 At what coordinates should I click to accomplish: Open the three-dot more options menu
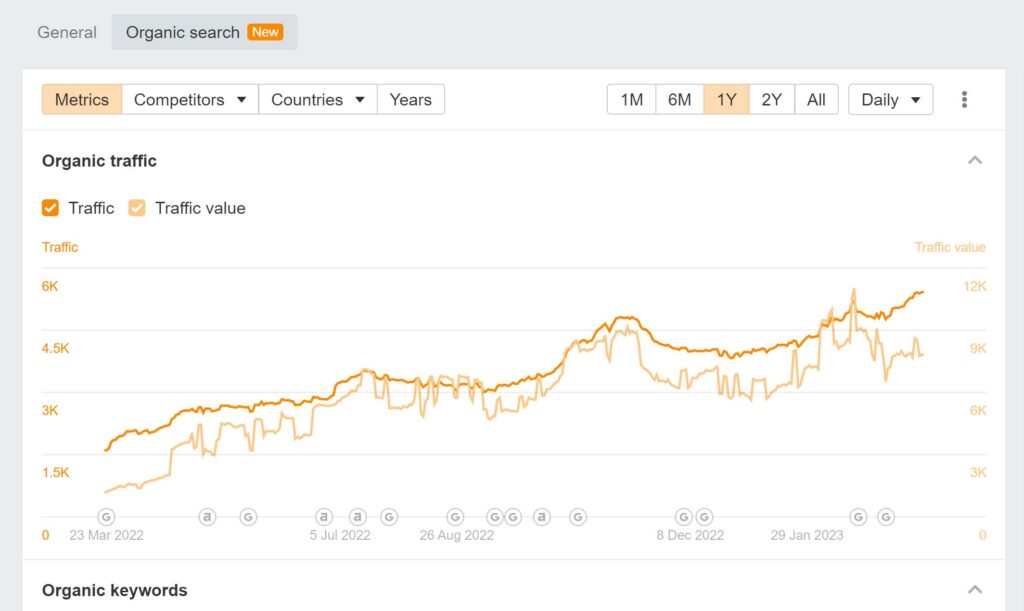(x=964, y=100)
